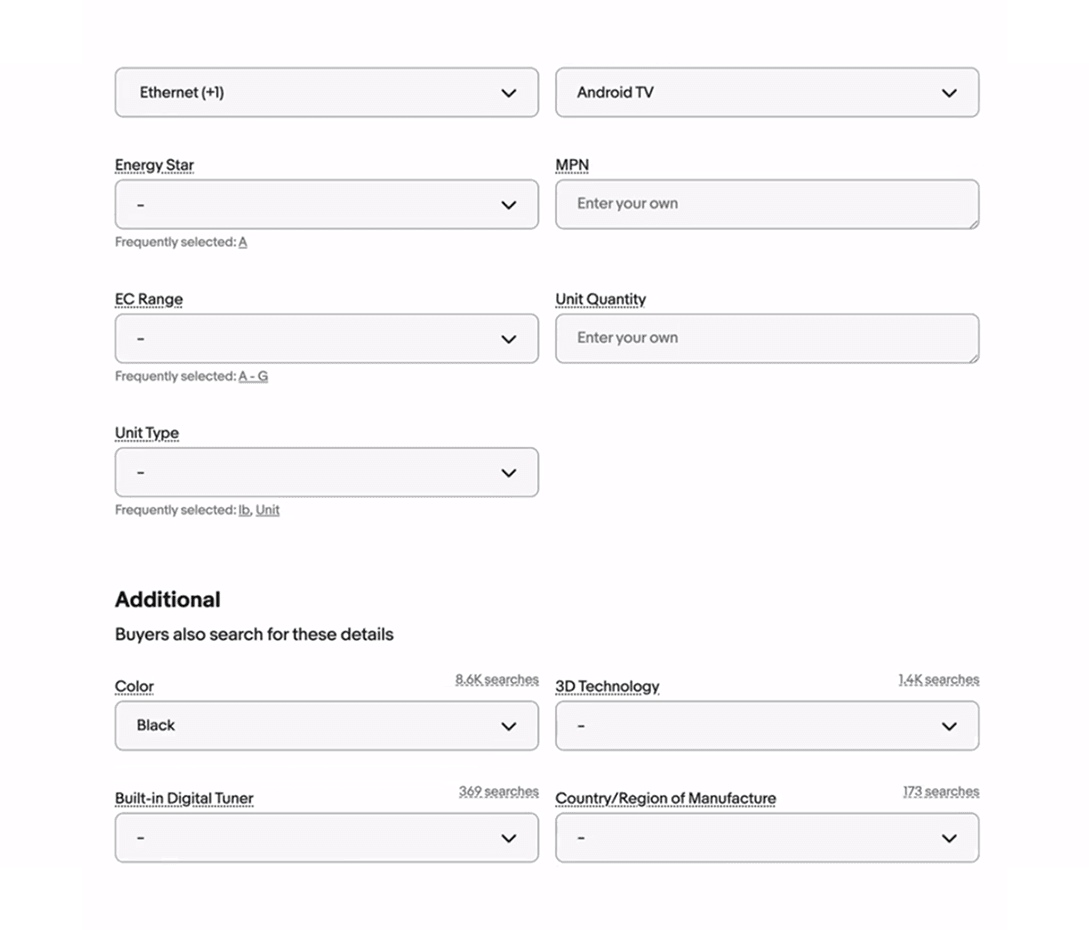Pick the frequently selected lb unit type
The height and width of the screenshot is (930, 1089).
(x=244, y=510)
